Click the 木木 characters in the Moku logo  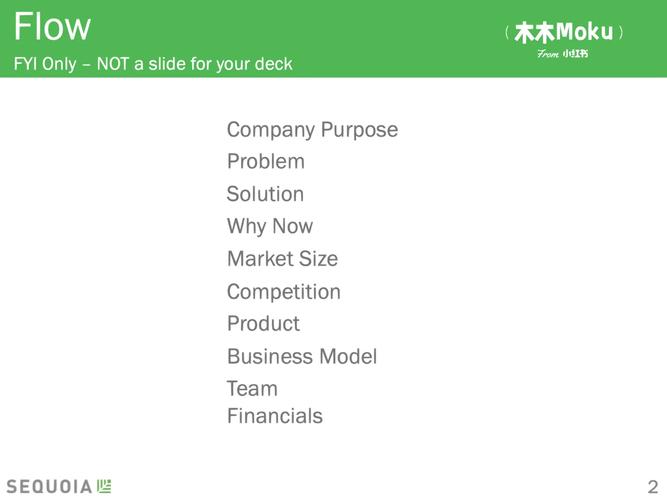(534, 33)
